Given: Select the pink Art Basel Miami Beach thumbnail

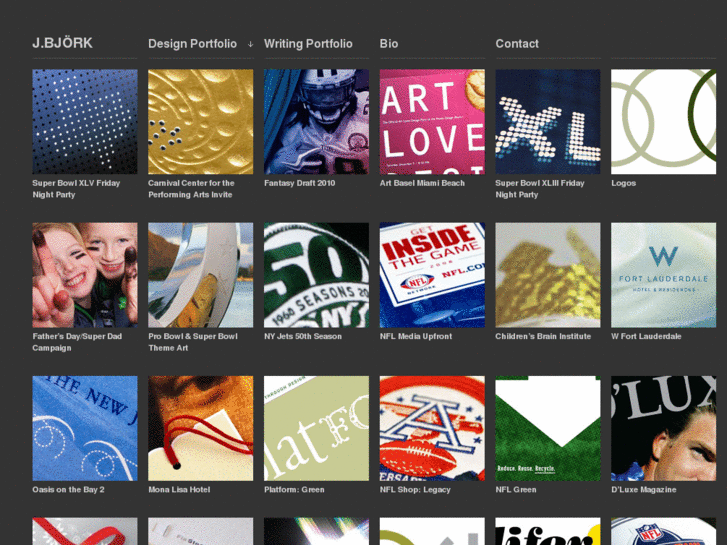Looking at the screenshot, I should click(432, 122).
